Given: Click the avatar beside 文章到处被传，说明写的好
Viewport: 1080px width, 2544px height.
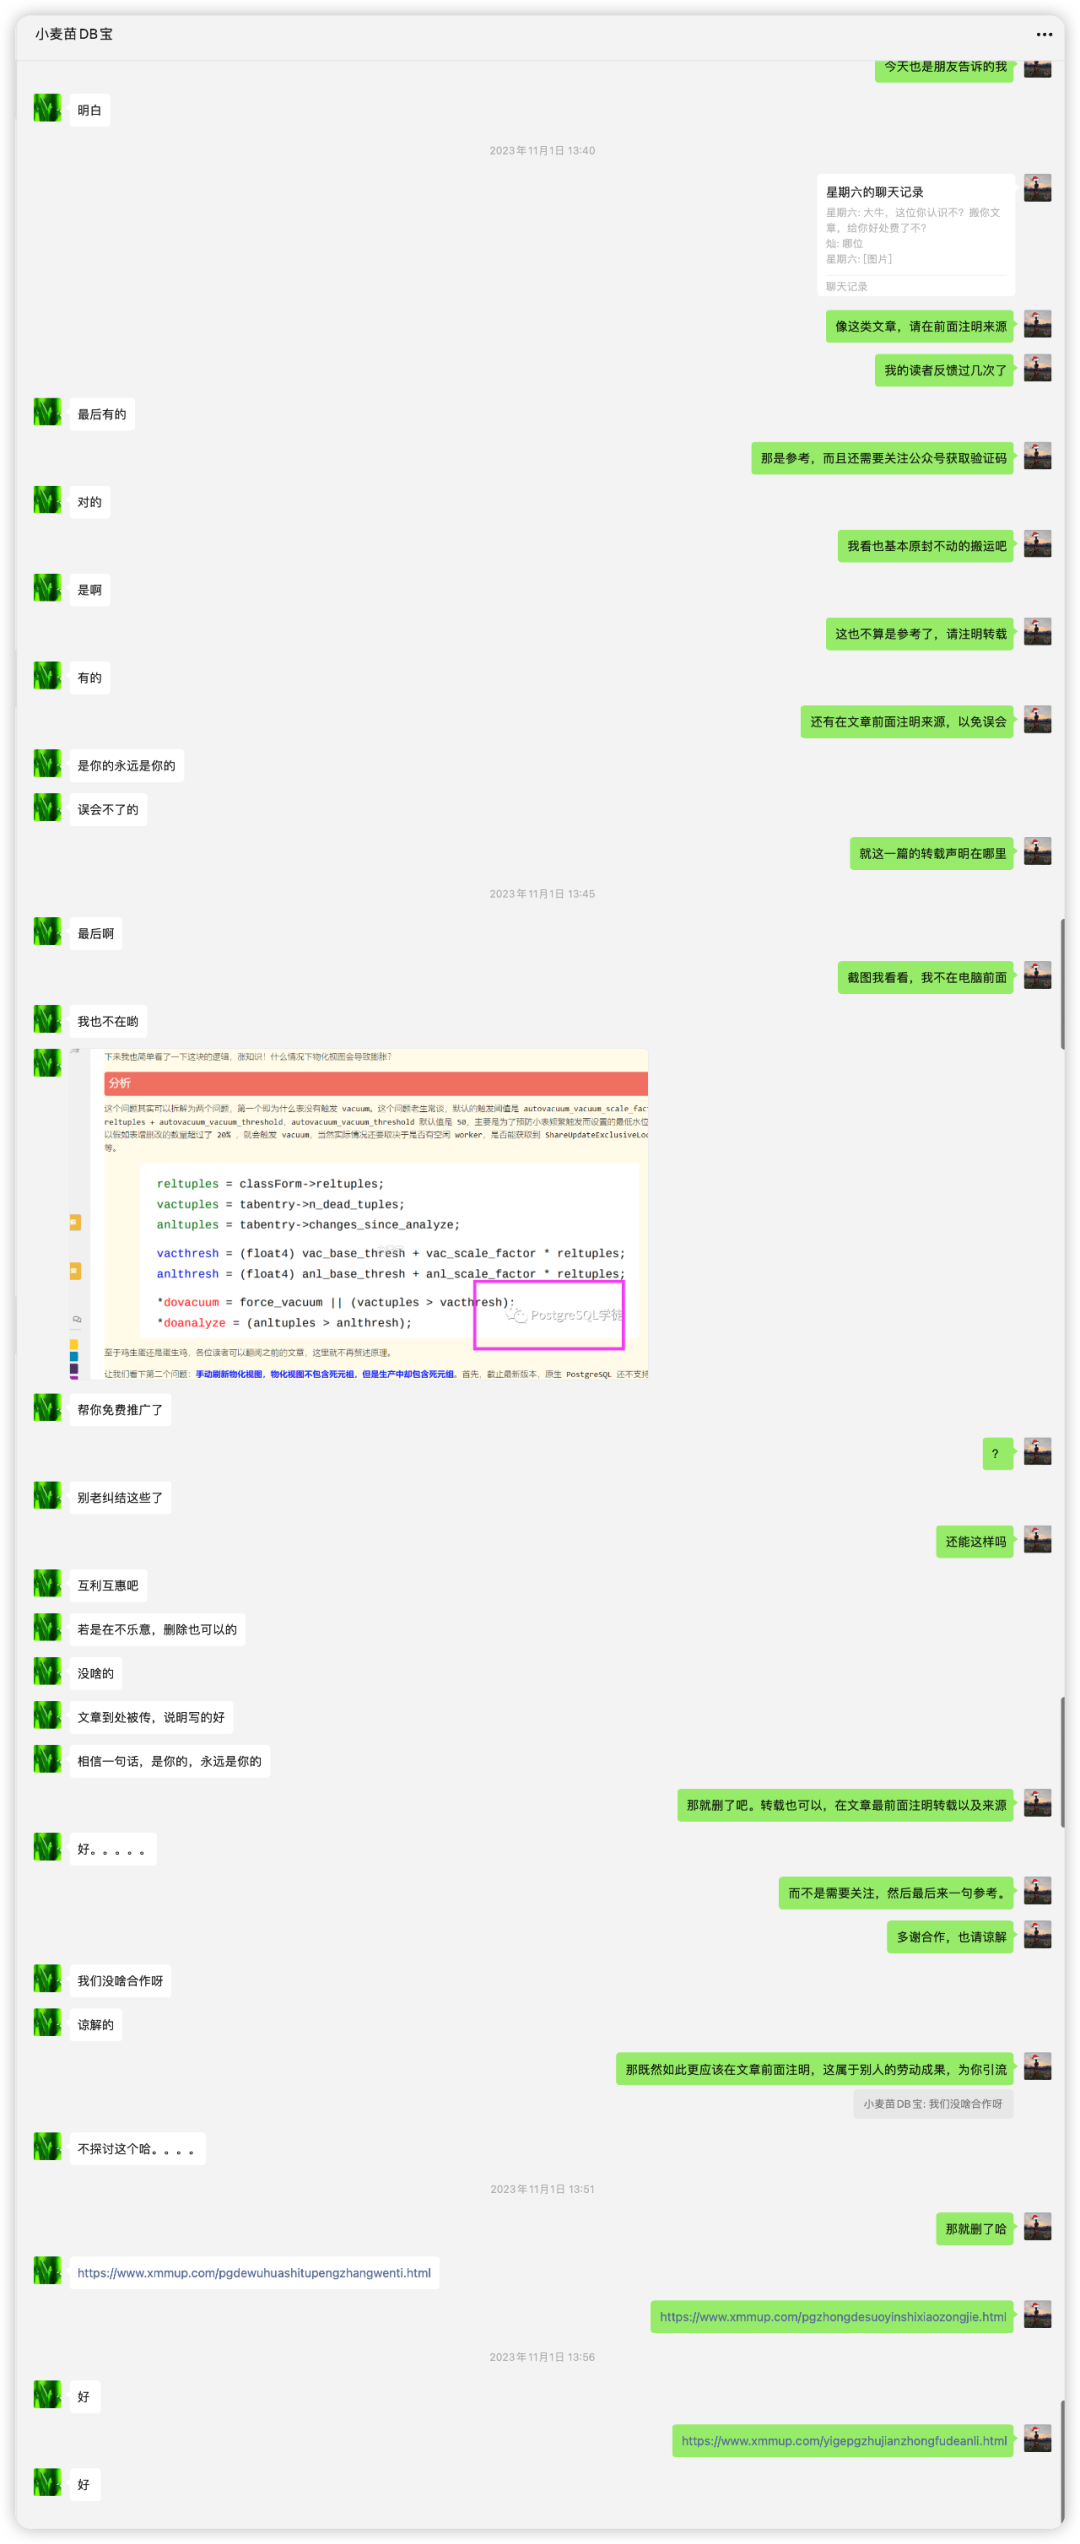Looking at the screenshot, I should tap(47, 1716).
